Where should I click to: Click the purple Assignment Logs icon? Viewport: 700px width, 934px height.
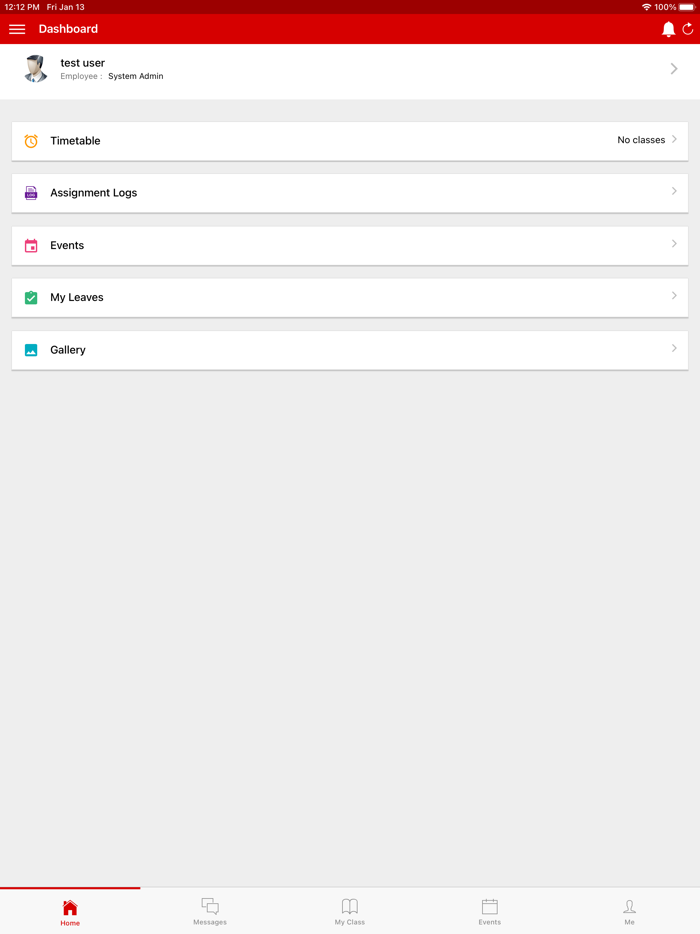click(32, 192)
